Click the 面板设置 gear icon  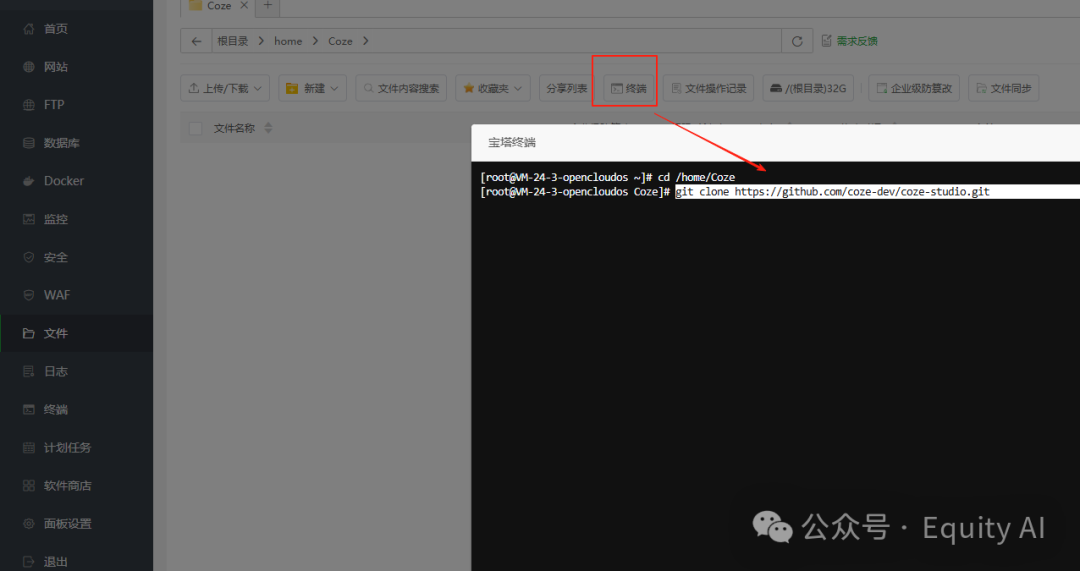[28, 523]
